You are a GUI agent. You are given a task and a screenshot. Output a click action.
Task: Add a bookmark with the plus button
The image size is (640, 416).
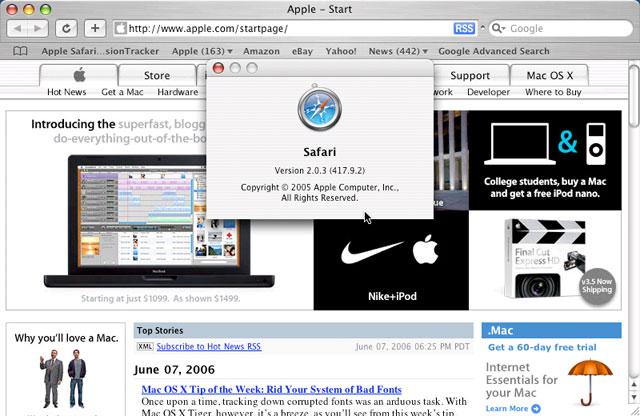95,29
